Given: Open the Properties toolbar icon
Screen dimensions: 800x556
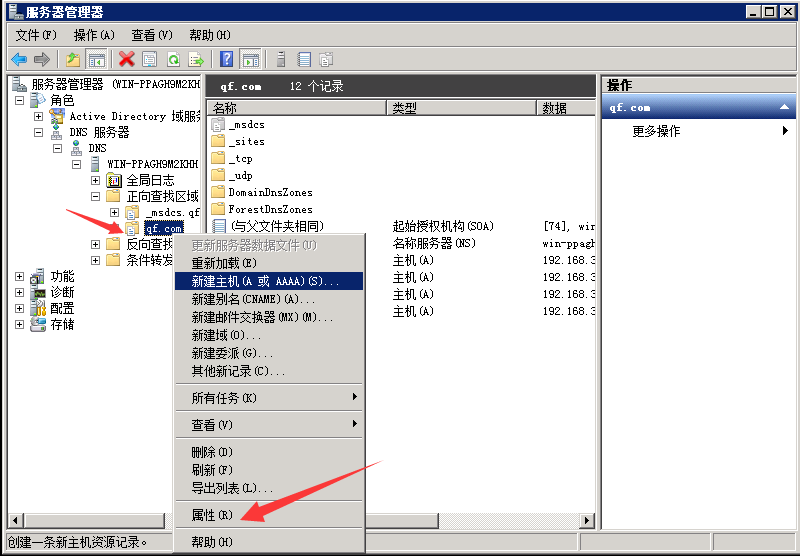Looking at the screenshot, I should point(149,60).
